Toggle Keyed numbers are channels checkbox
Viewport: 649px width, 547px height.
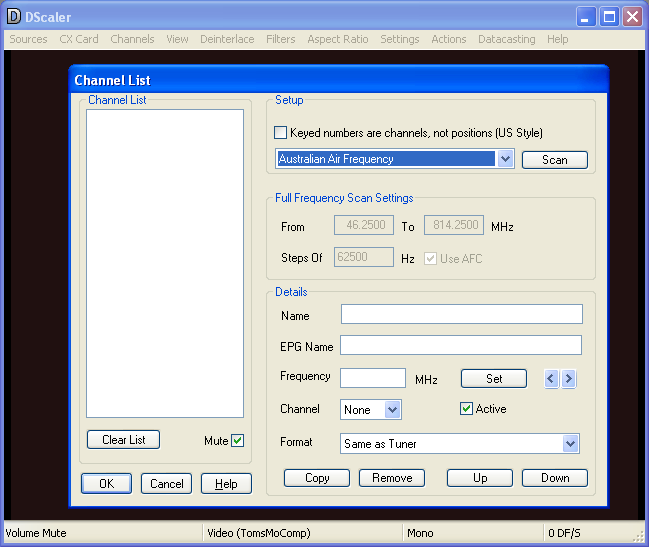280,133
